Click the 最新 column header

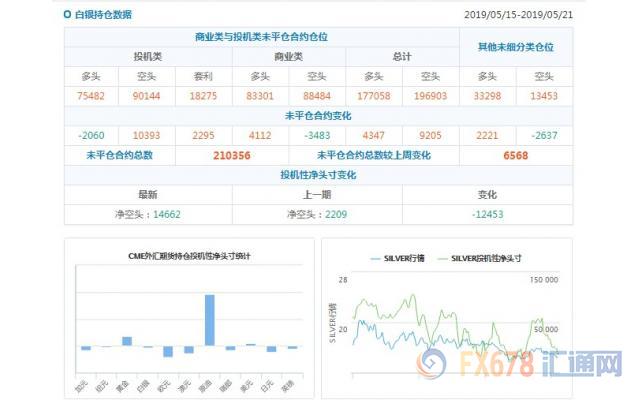148,195
